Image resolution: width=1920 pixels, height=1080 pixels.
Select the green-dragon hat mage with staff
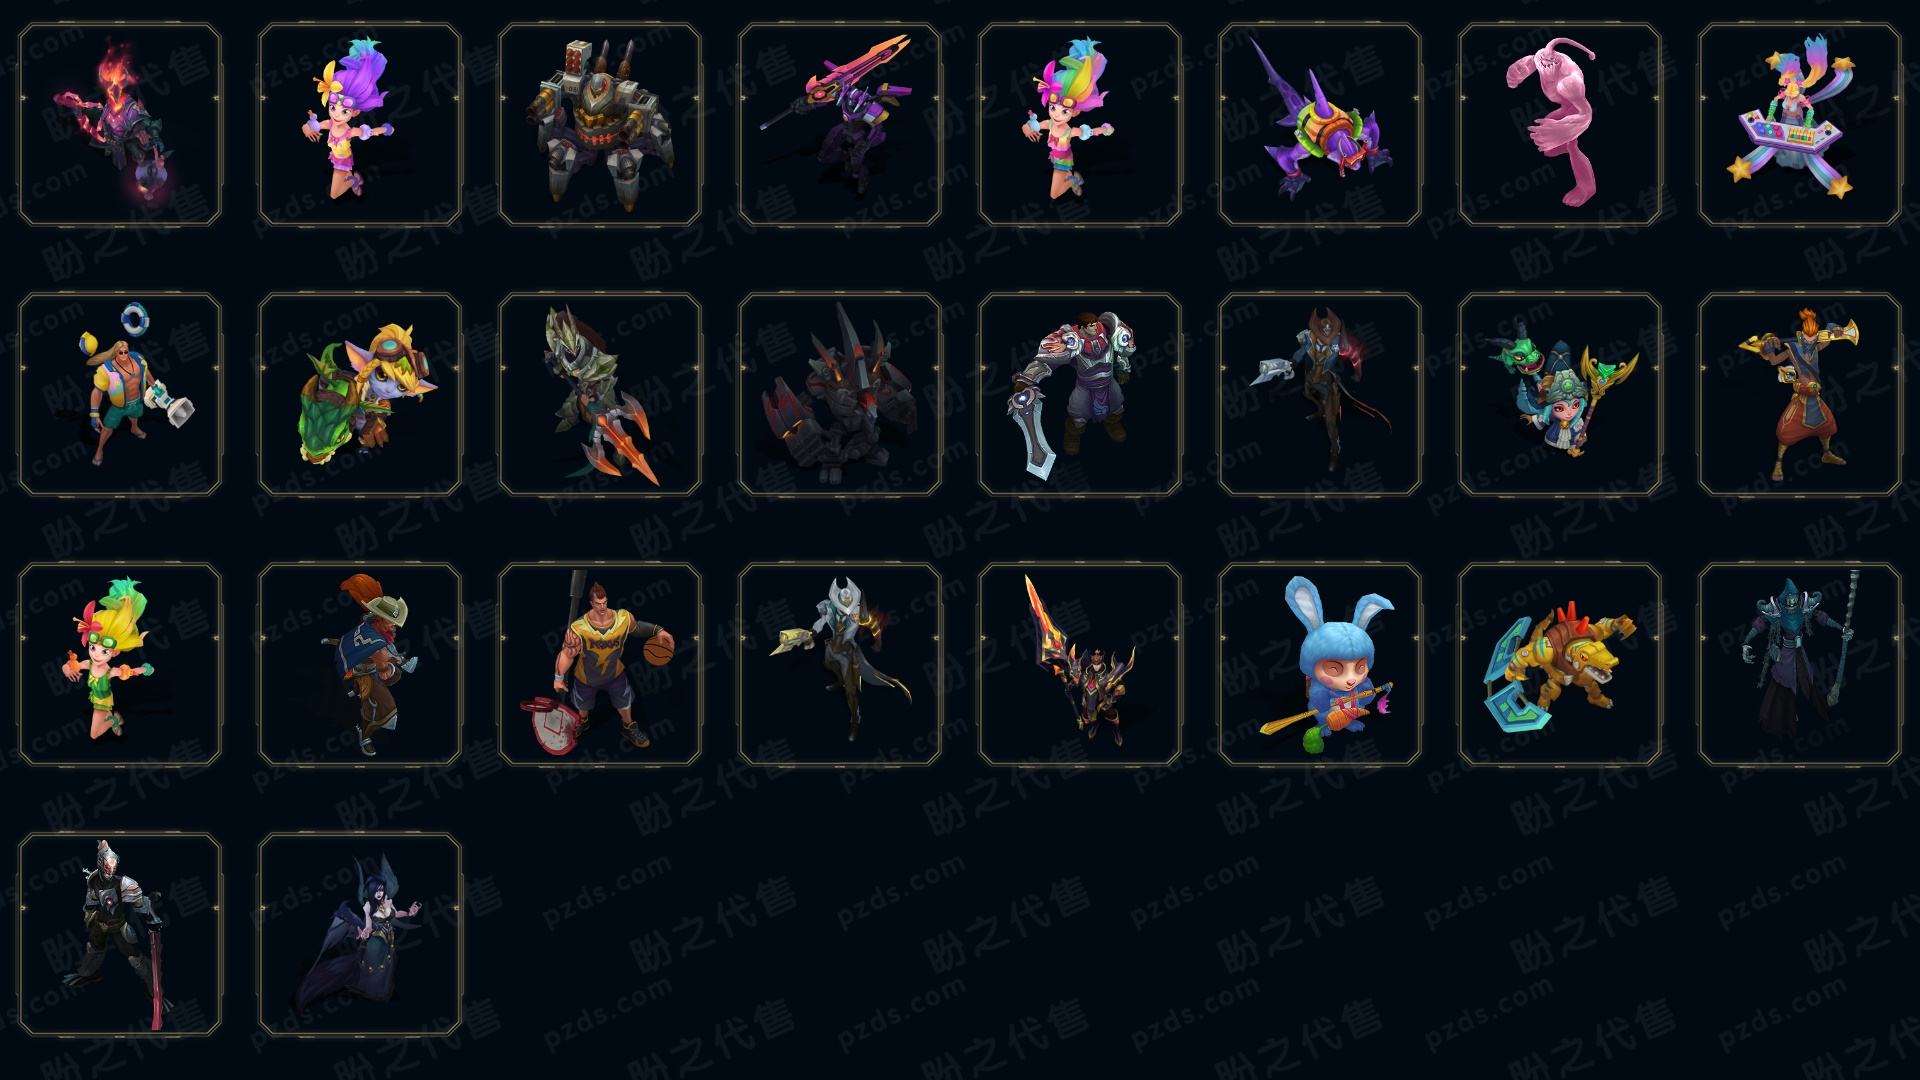point(1560,394)
